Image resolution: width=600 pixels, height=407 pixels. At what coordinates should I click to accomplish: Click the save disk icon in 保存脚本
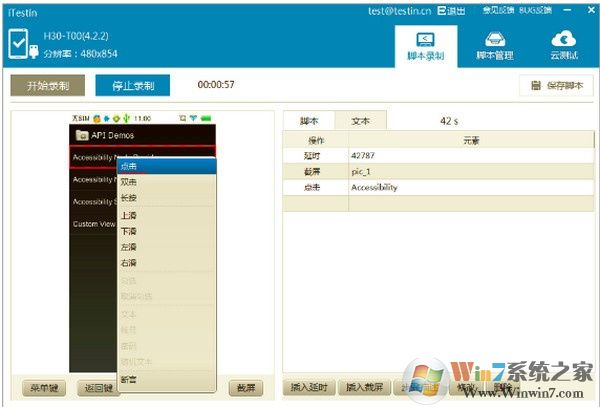(x=536, y=85)
